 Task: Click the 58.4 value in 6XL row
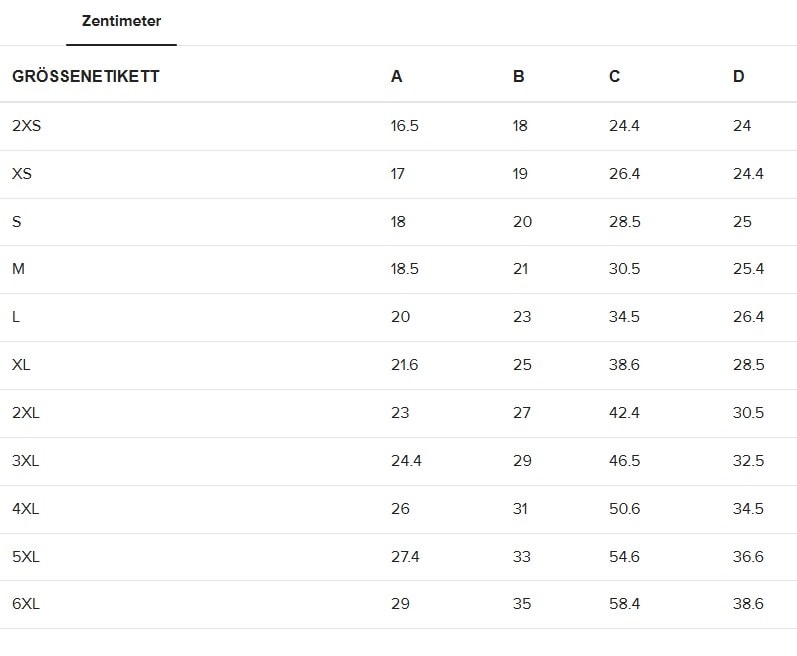coord(624,604)
